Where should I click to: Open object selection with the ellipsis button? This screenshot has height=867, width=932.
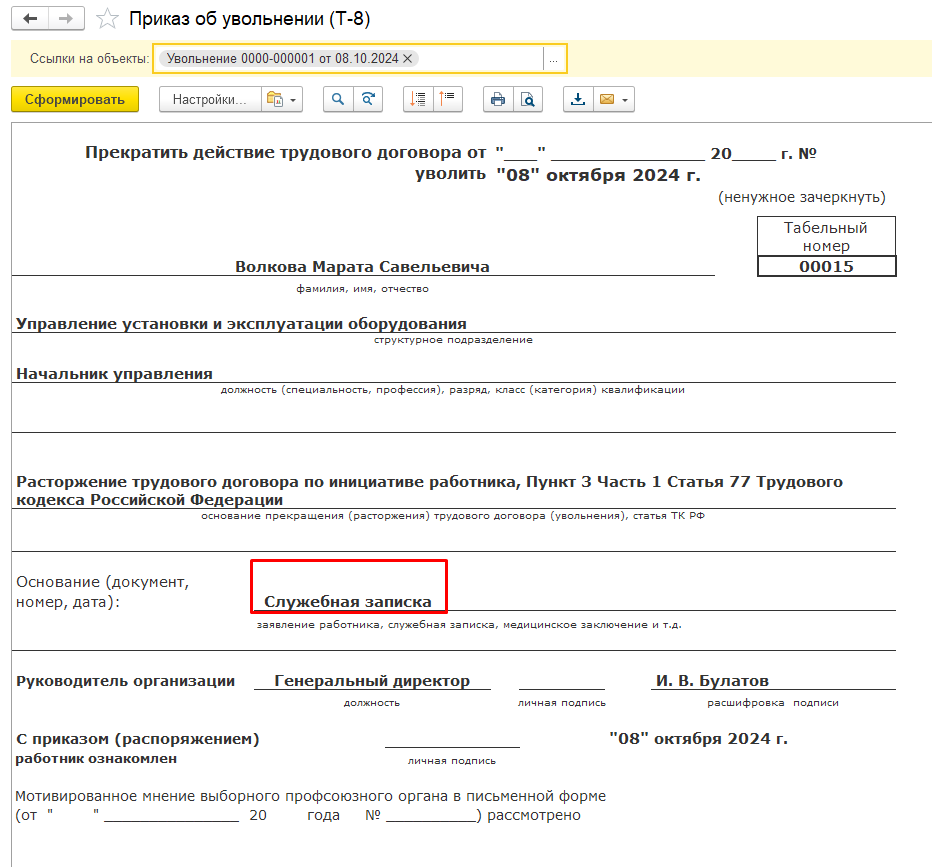click(553, 59)
